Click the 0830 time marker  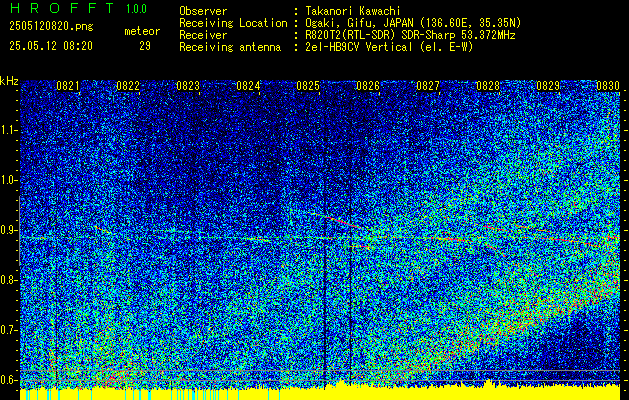click(x=608, y=86)
